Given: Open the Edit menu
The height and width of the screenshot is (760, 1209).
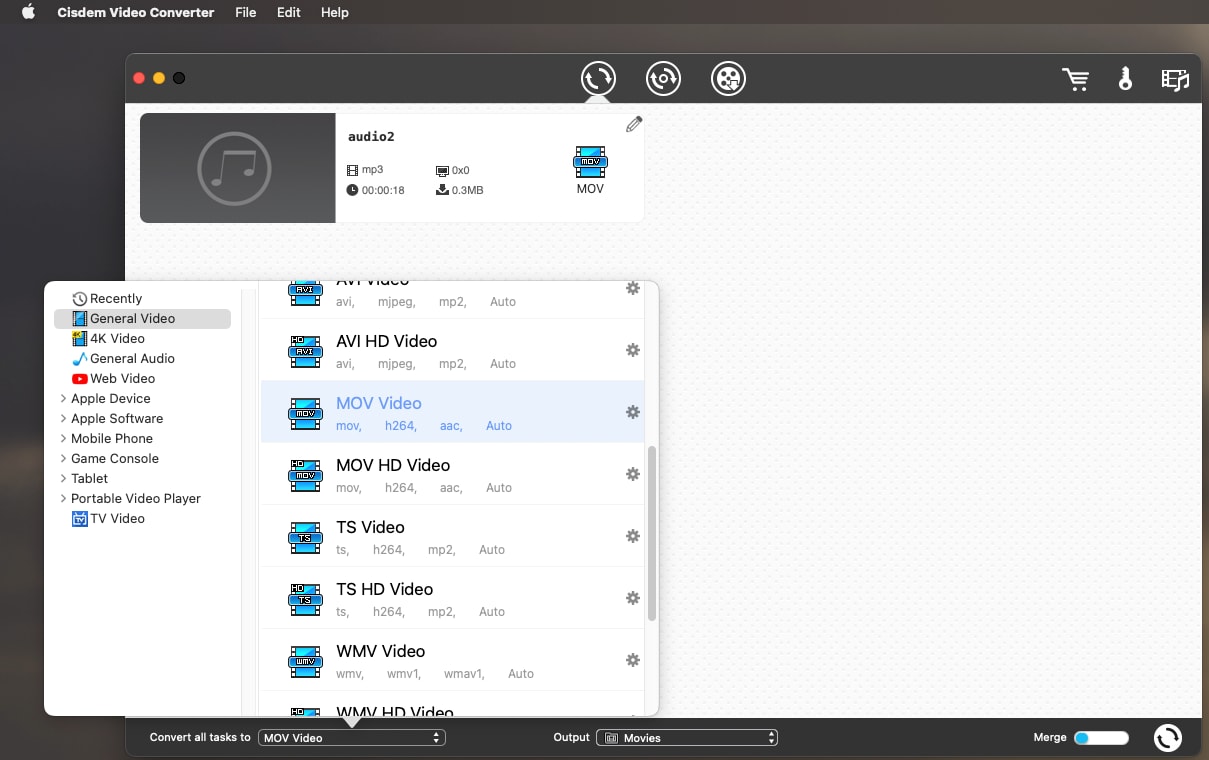Looking at the screenshot, I should point(289,12).
